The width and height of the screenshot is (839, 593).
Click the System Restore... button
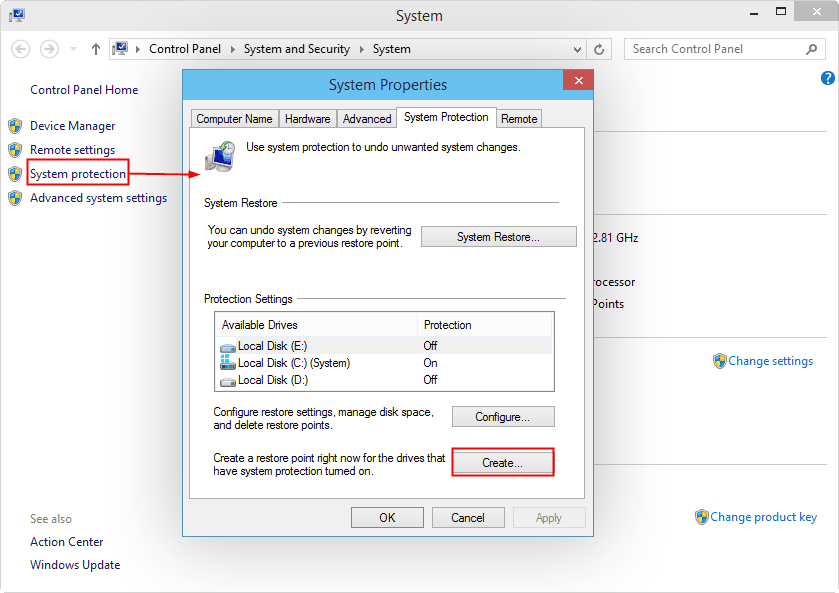pyautogui.click(x=499, y=237)
